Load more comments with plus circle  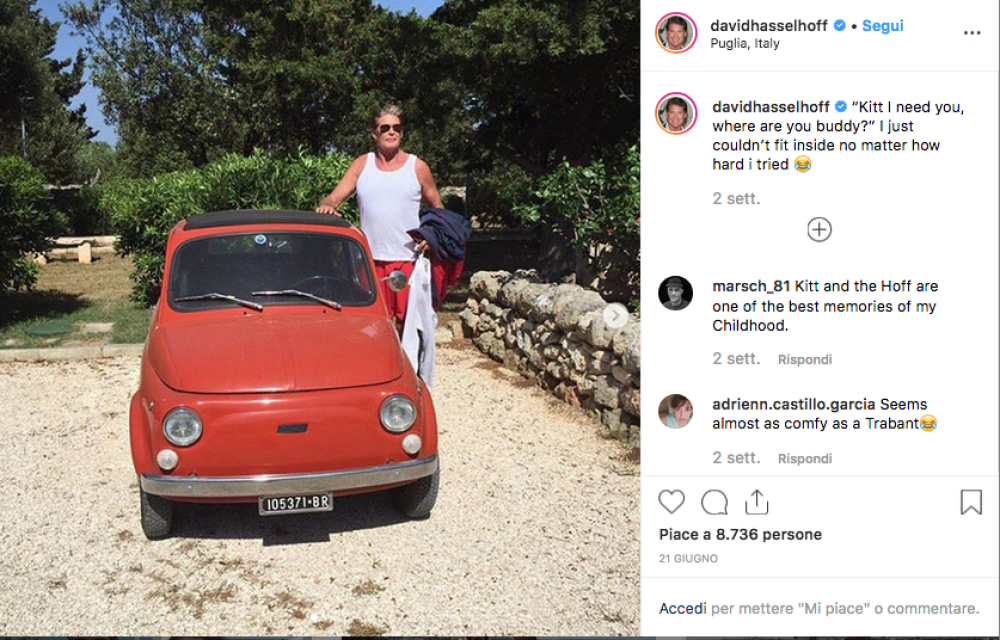click(819, 230)
